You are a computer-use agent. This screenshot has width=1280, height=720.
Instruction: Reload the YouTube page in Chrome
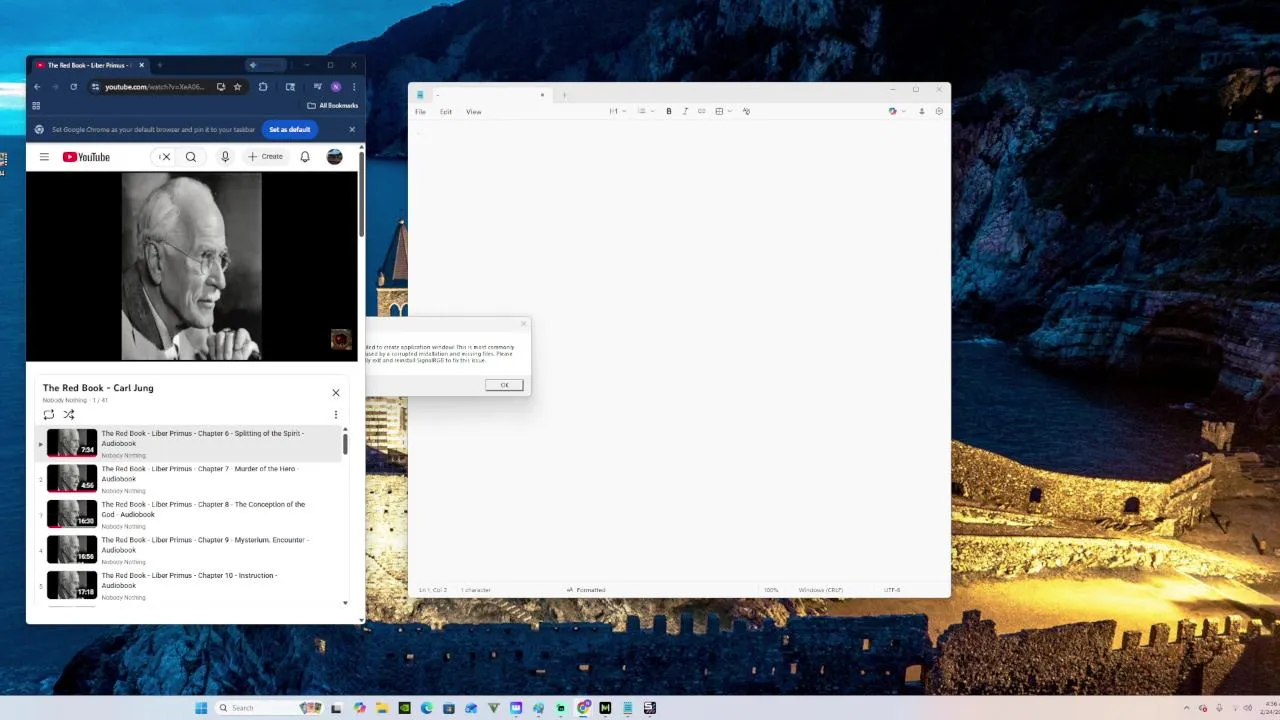coord(73,87)
